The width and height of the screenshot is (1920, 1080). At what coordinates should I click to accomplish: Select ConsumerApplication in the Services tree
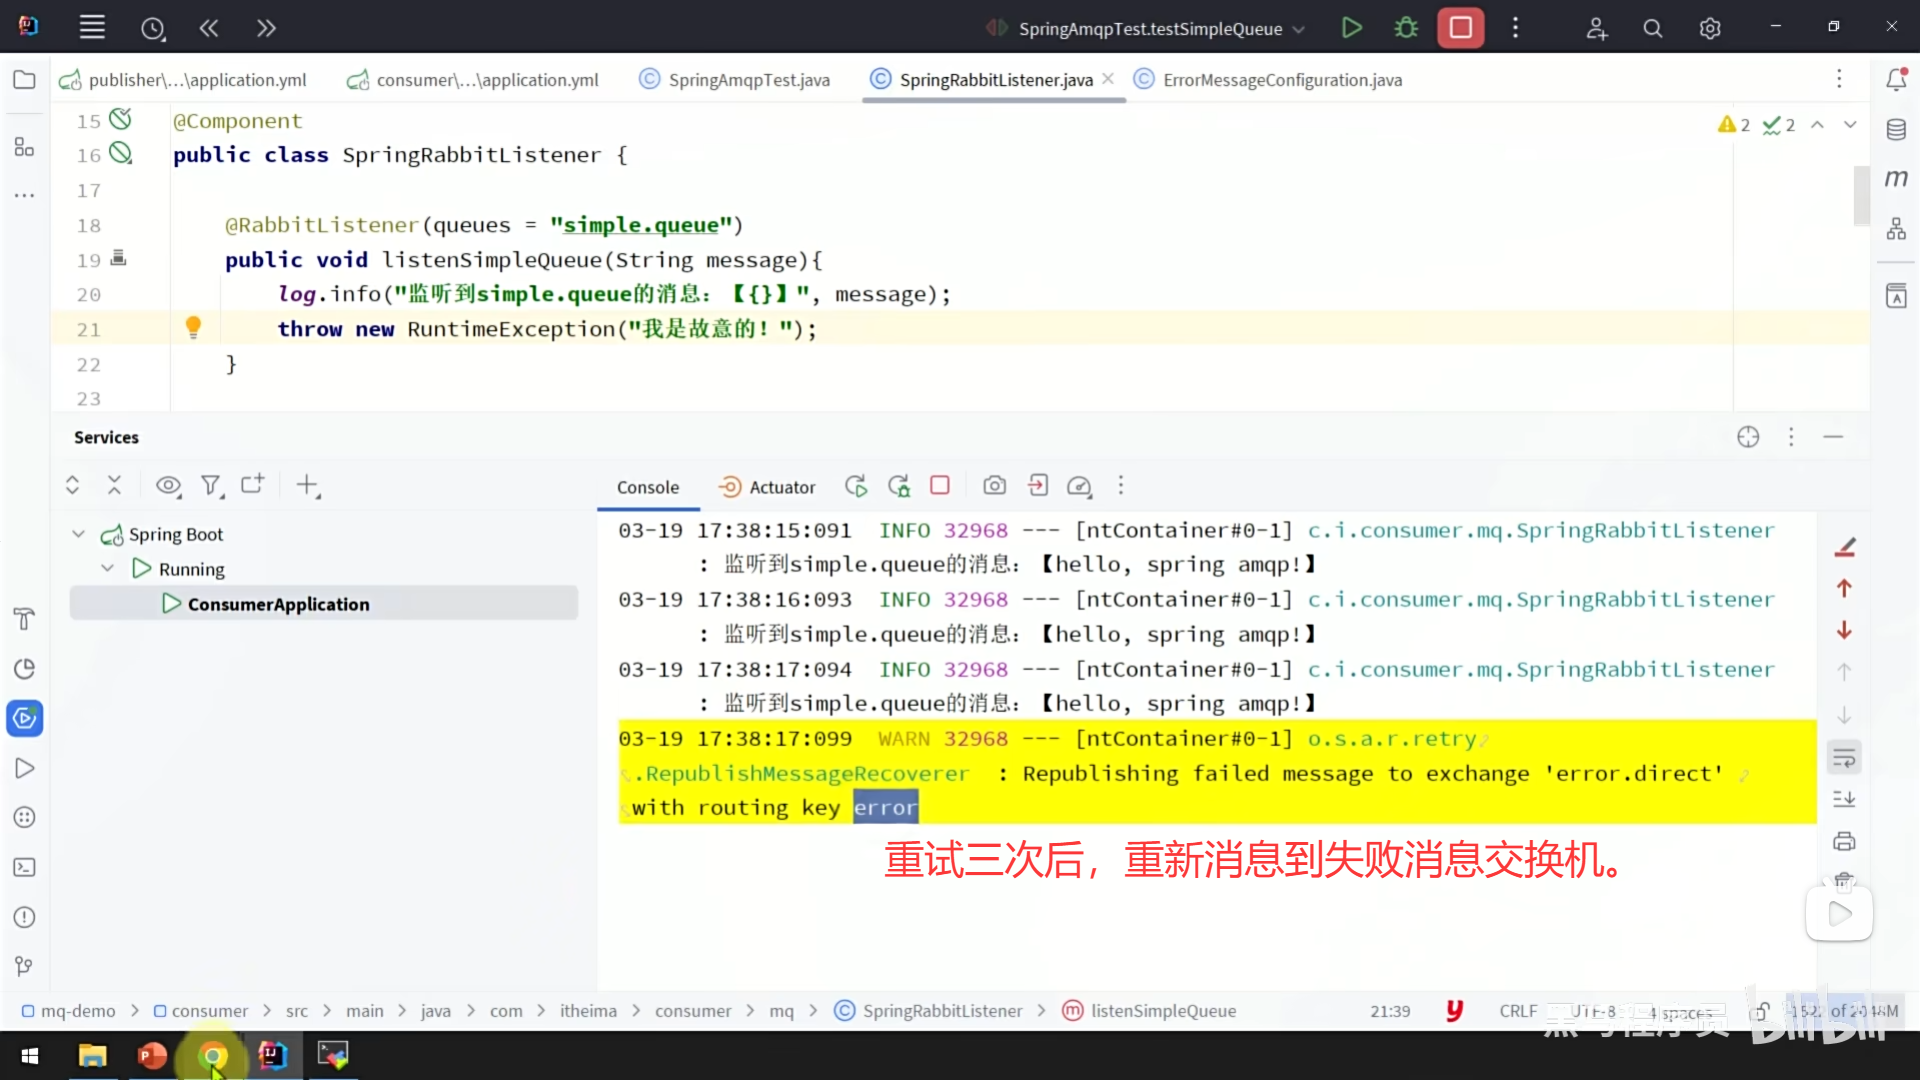point(278,604)
